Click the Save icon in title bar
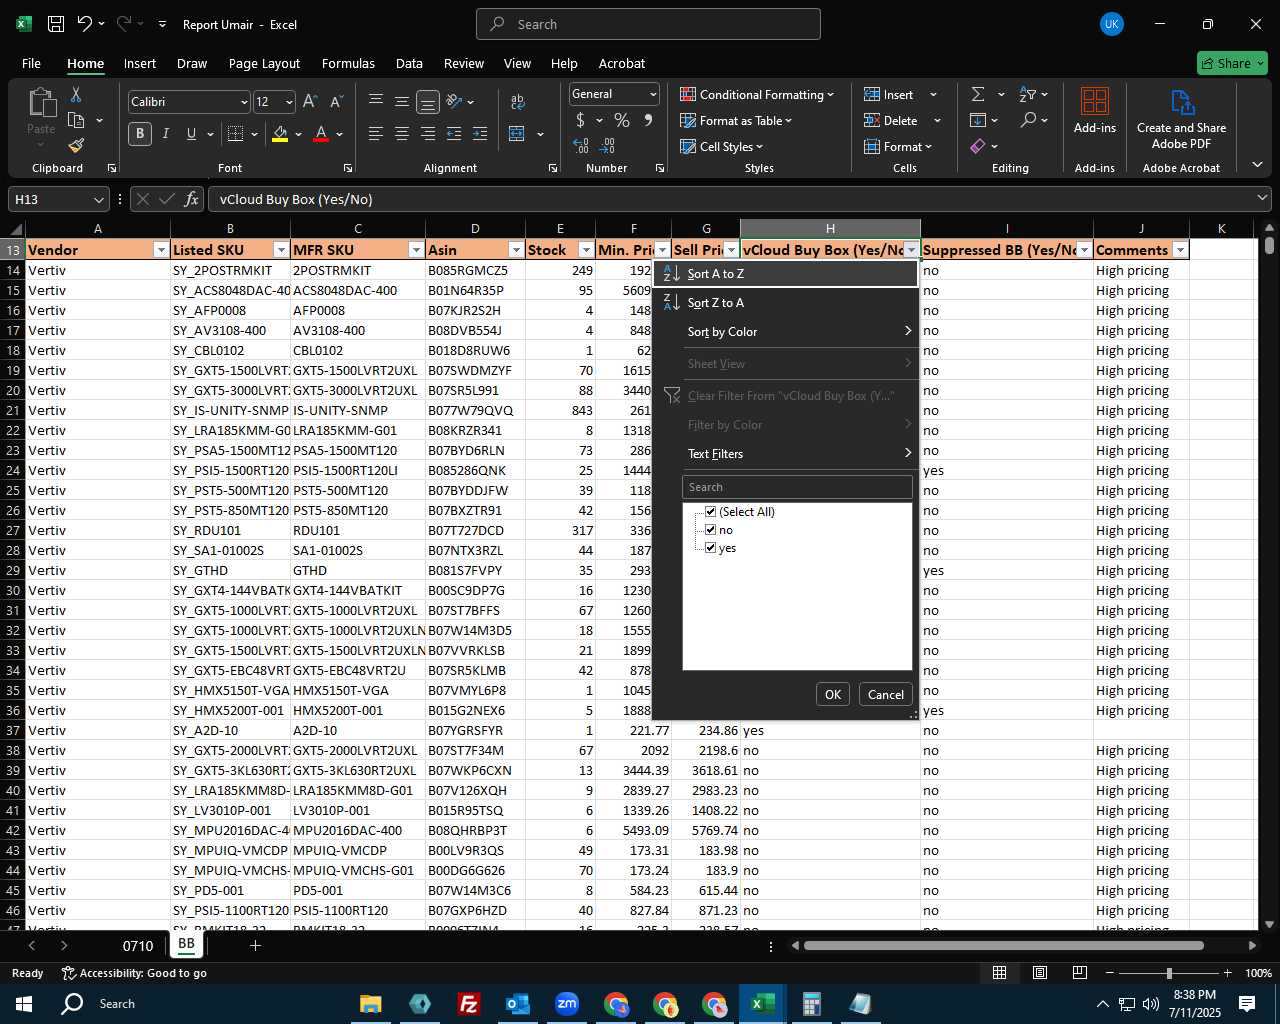The height and width of the screenshot is (1024, 1280). click(x=56, y=24)
